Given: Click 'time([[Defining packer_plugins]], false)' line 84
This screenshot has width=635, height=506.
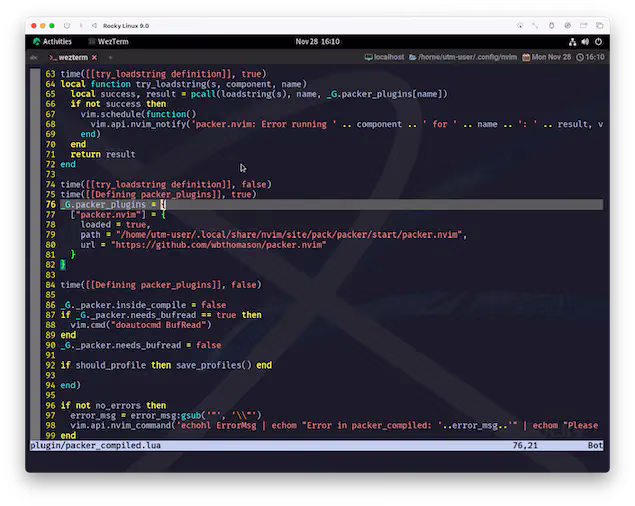Looking at the screenshot, I should (161, 285).
